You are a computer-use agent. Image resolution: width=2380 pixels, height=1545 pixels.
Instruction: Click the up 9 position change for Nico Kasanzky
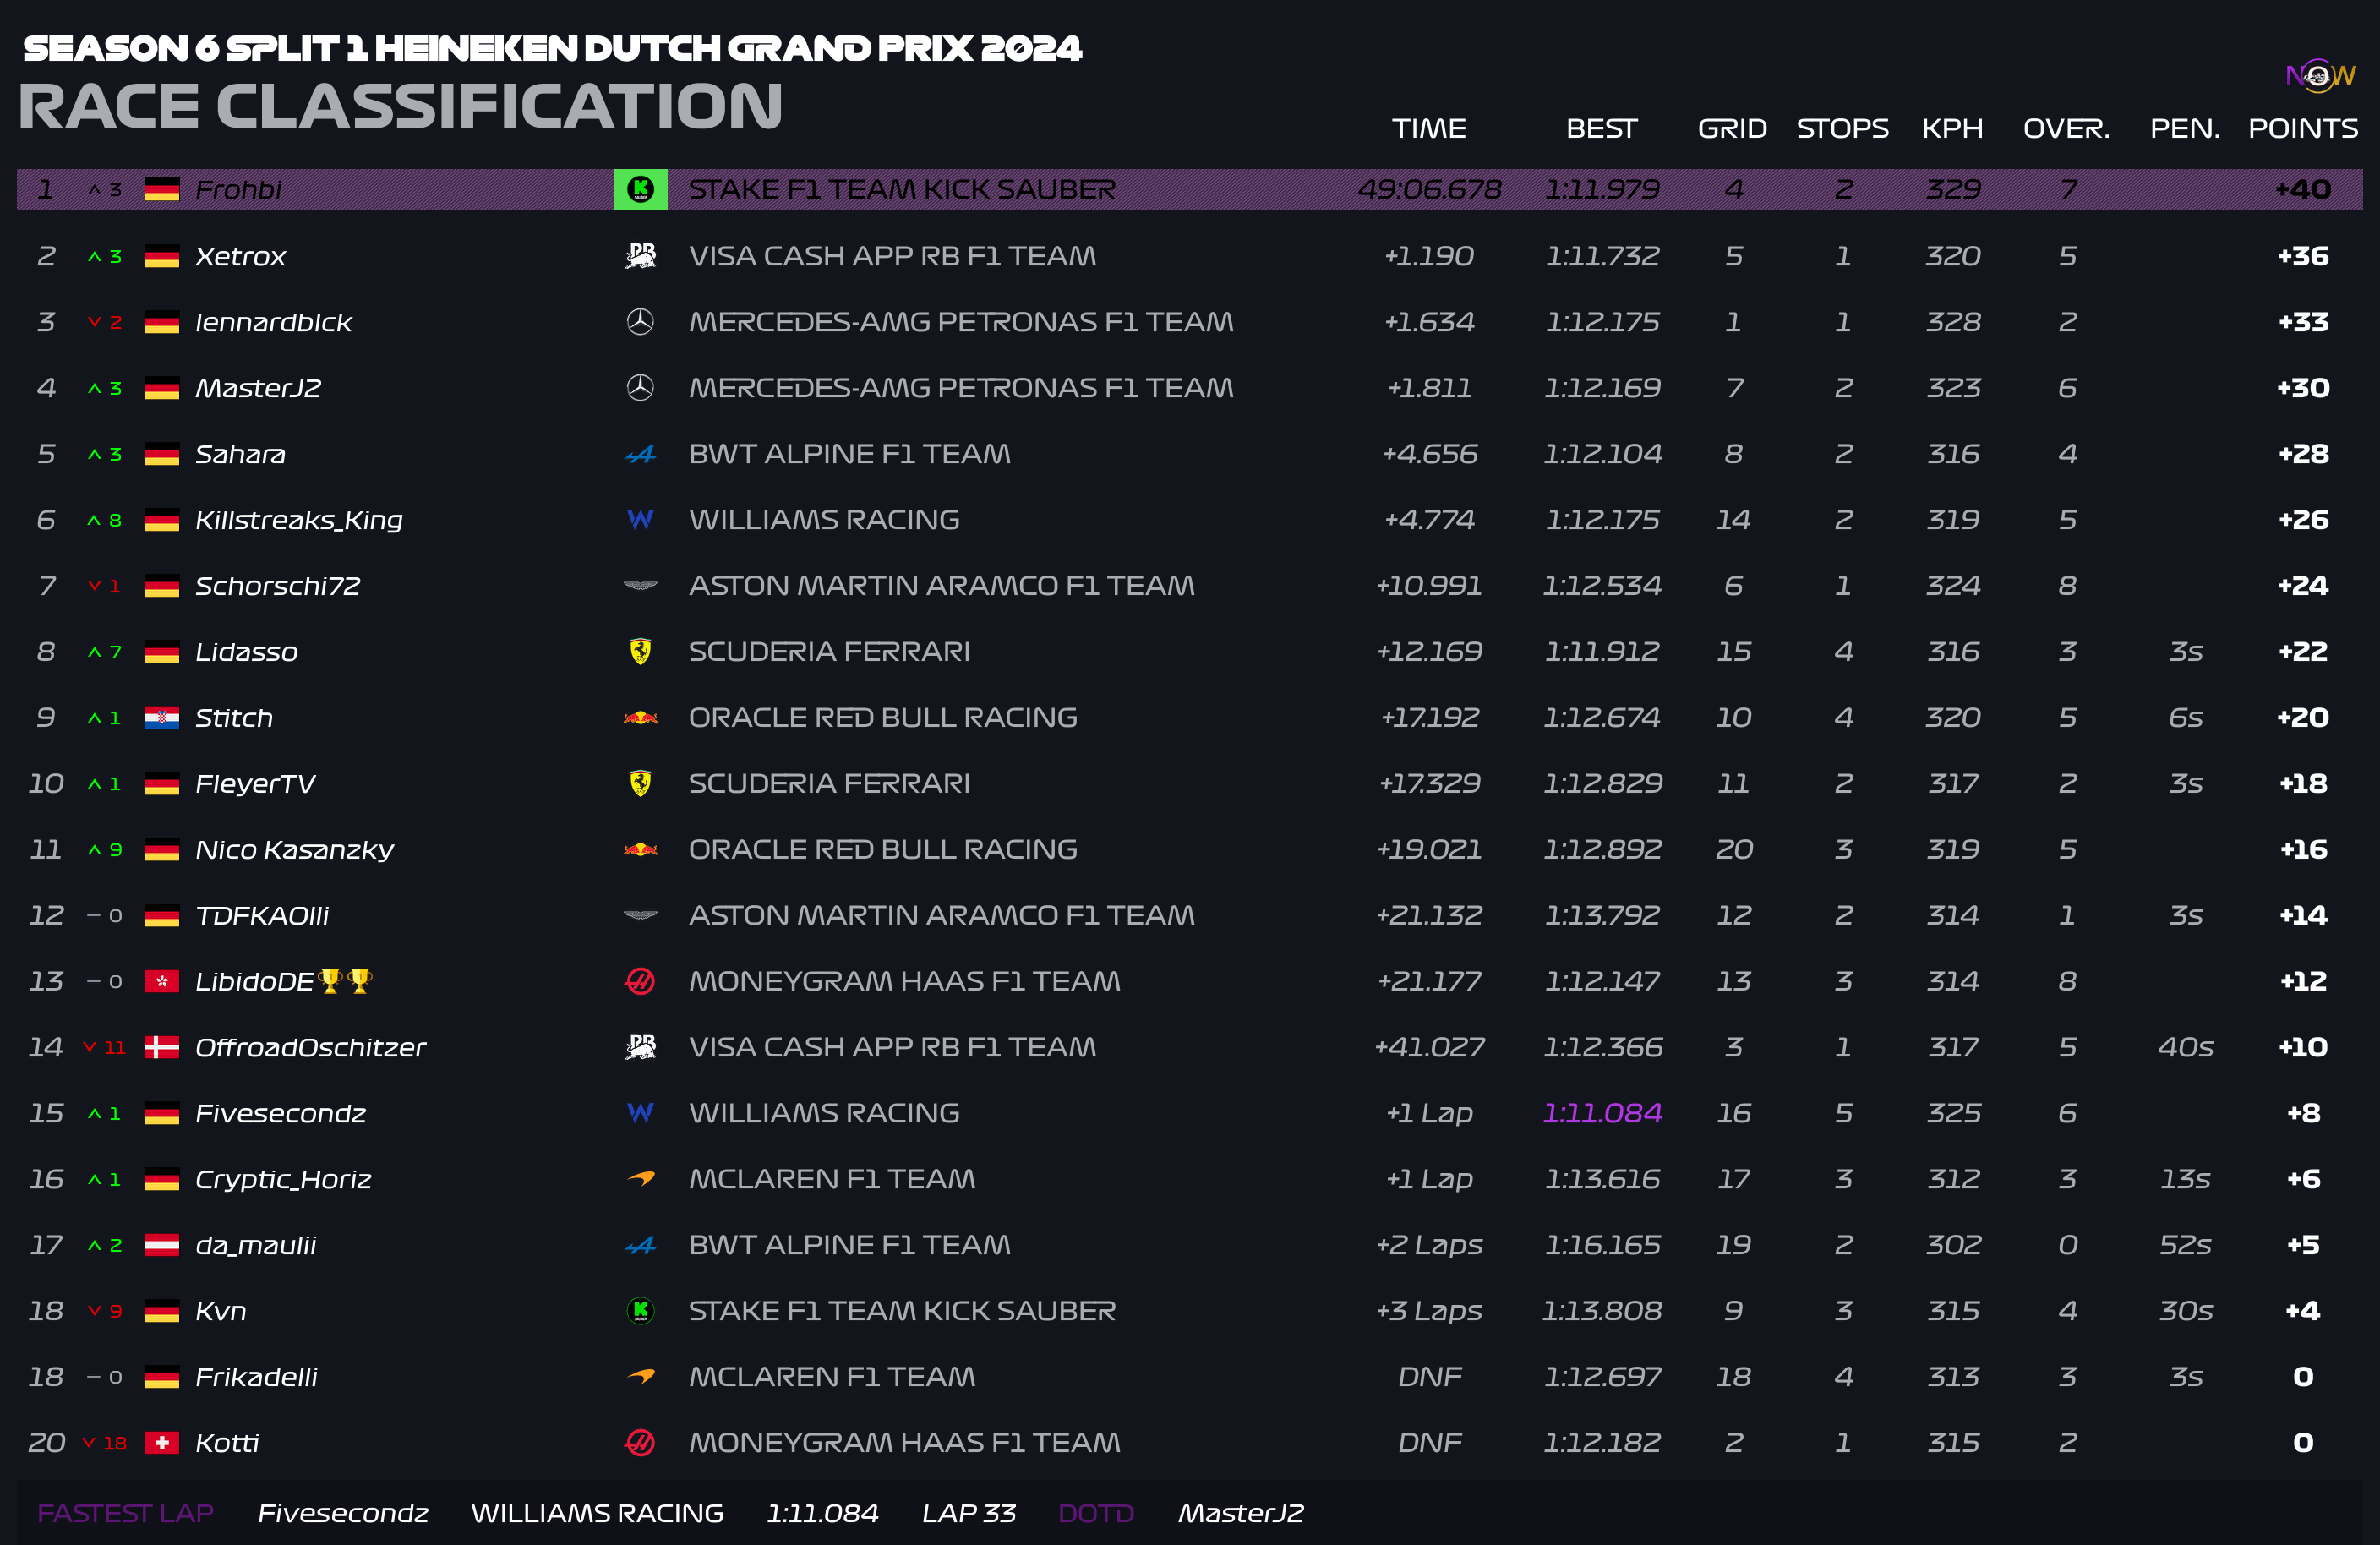105,850
